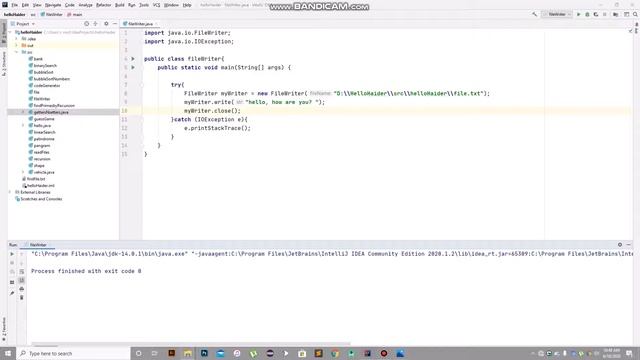
Task: Click the Run console horizontal scrollbar
Action: [191, 344]
